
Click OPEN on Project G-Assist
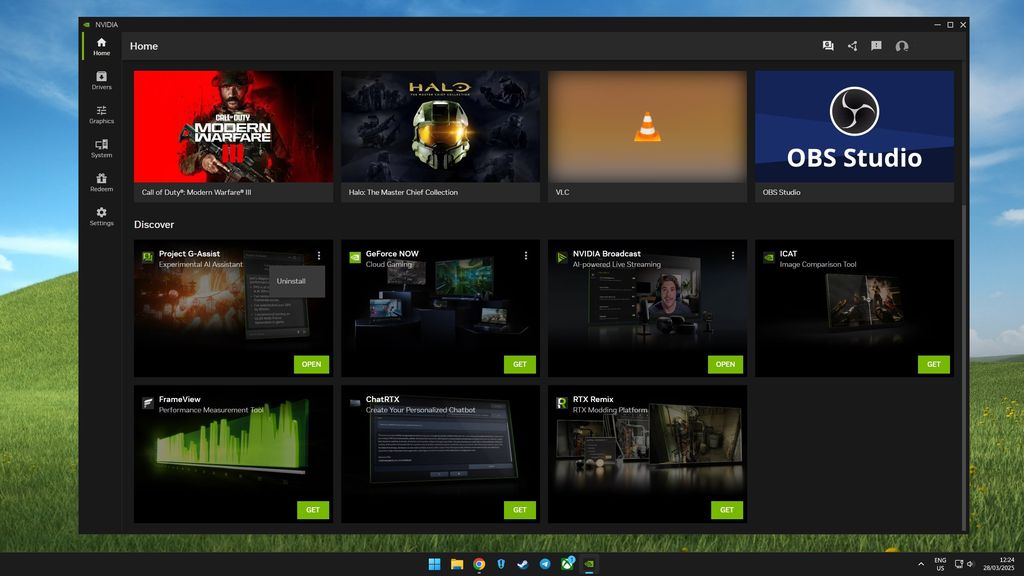[311, 364]
